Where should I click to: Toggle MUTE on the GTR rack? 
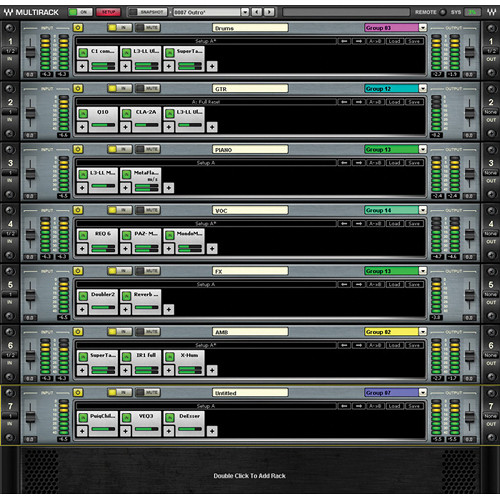(148, 88)
